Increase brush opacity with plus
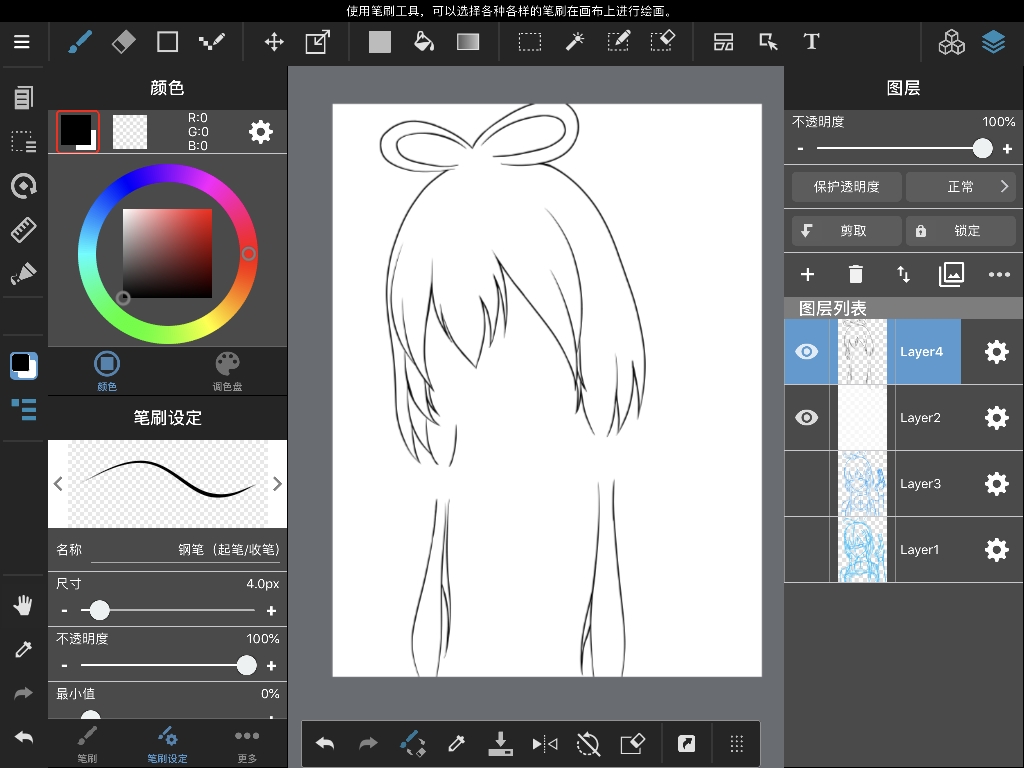Viewport: 1024px width, 768px height. click(x=271, y=666)
